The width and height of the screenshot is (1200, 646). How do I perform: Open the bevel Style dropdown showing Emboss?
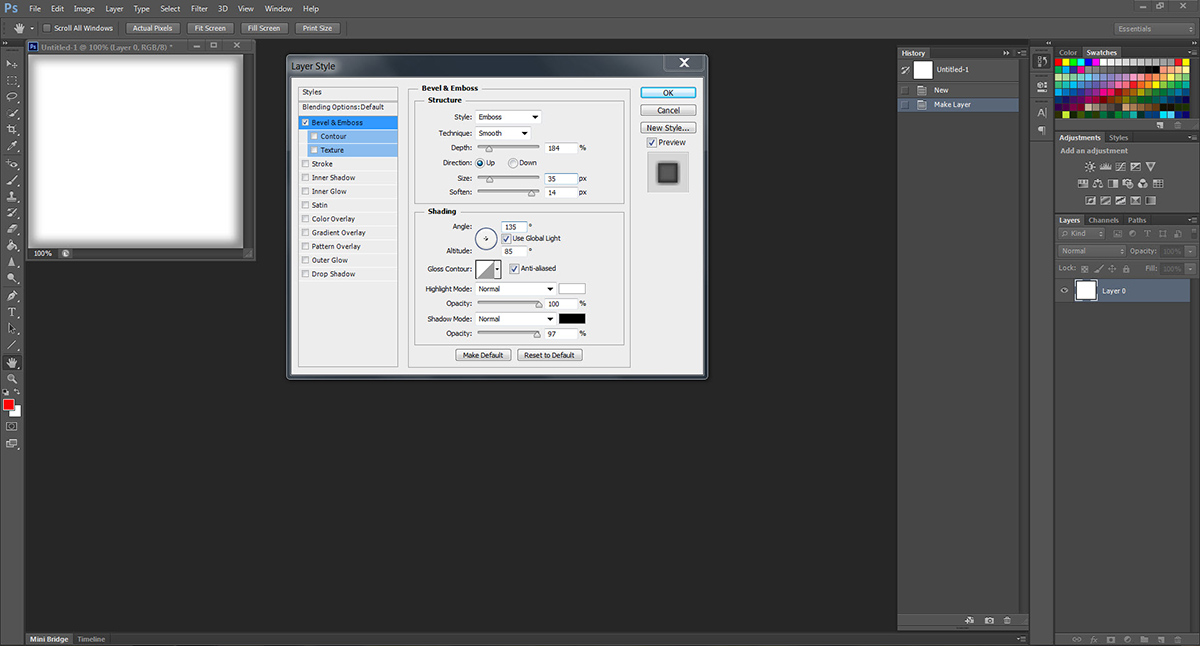(508, 117)
